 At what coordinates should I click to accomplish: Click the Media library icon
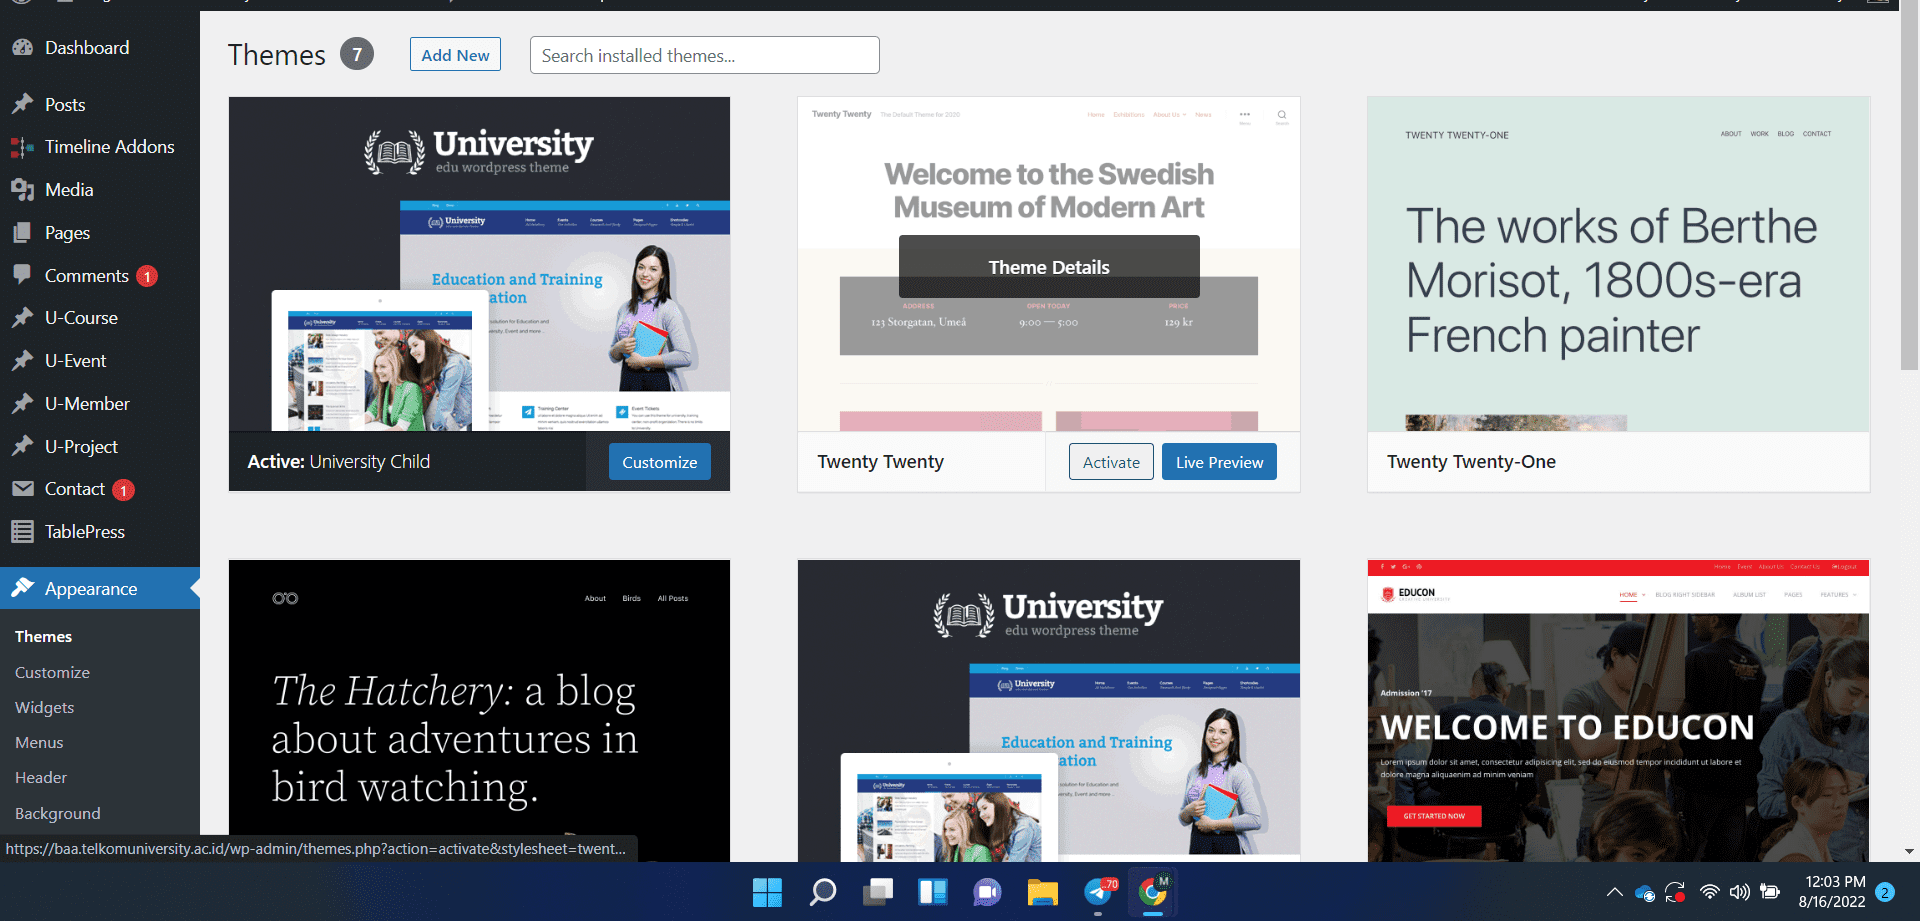tap(22, 190)
